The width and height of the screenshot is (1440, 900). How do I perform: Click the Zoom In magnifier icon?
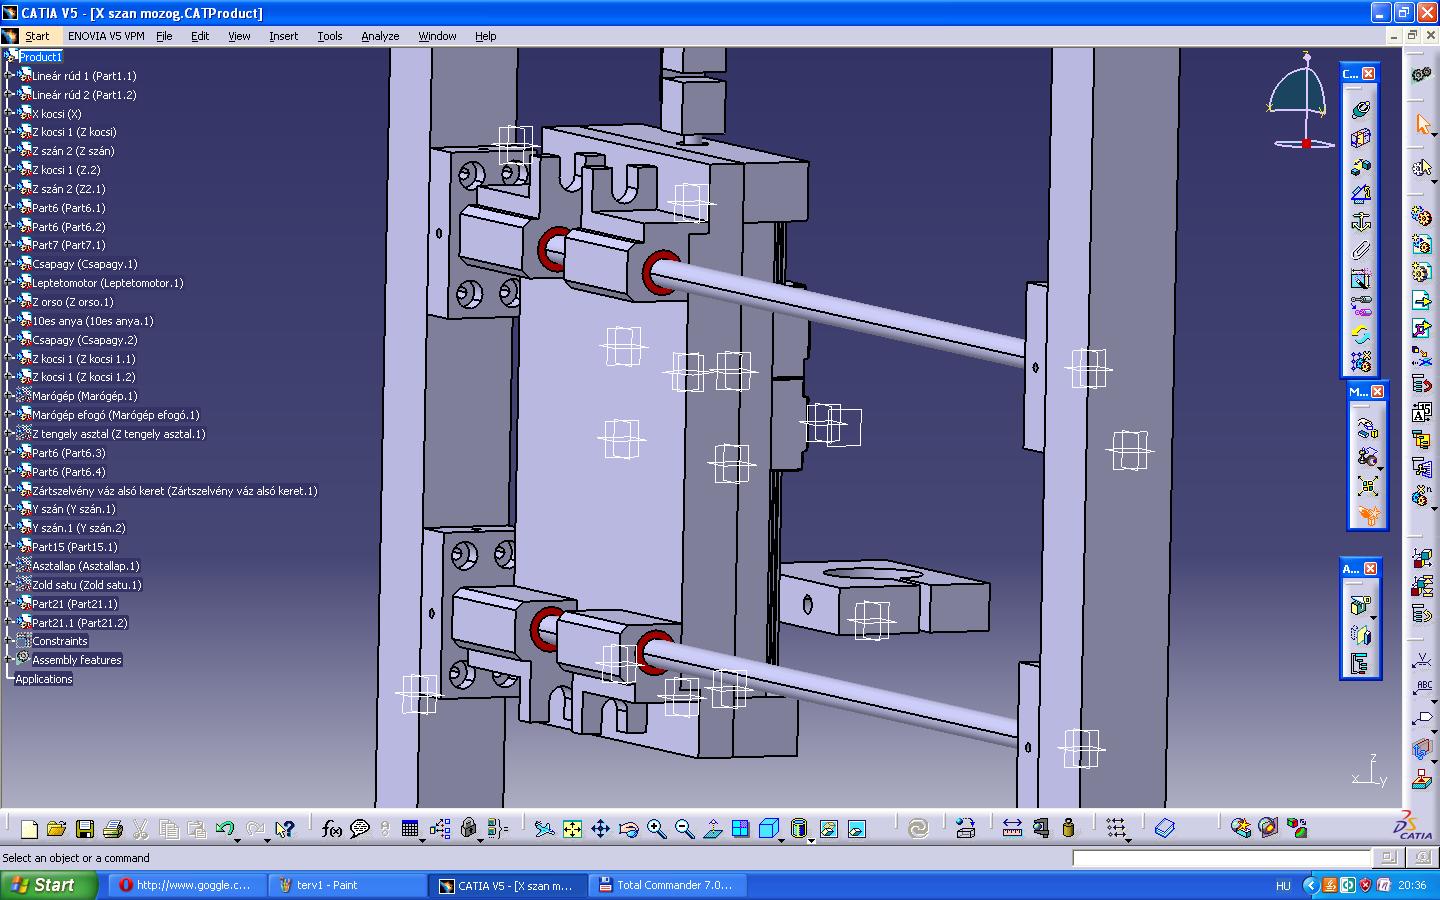pyautogui.click(x=656, y=829)
